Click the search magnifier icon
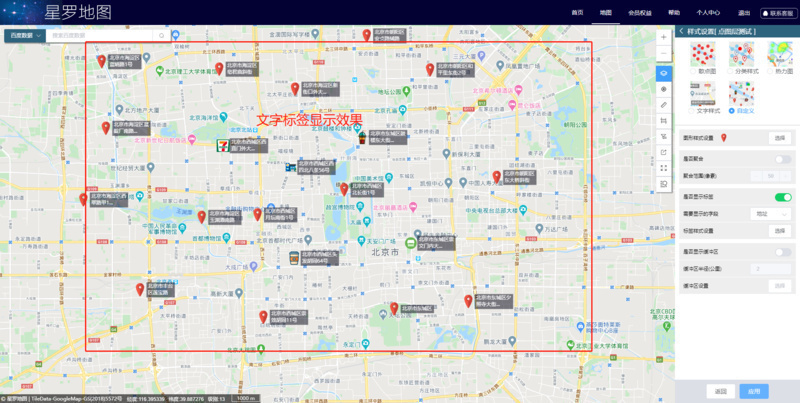The width and height of the screenshot is (800, 403). [x=161, y=36]
